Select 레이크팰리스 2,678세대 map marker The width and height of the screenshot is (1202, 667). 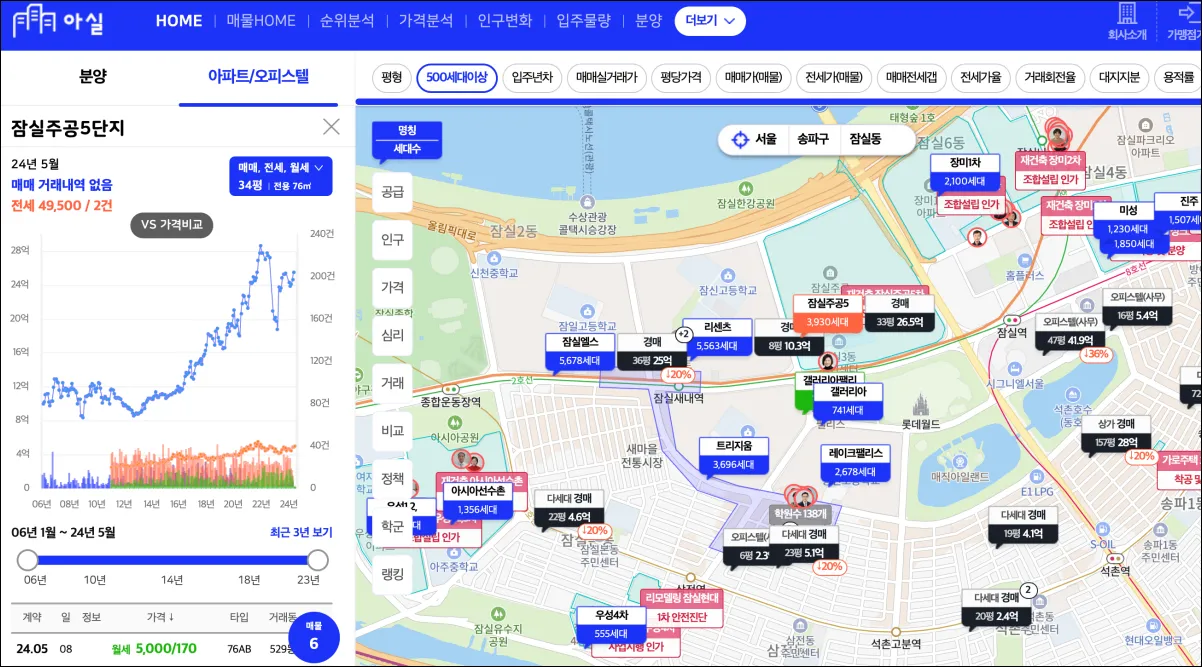(854, 462)
